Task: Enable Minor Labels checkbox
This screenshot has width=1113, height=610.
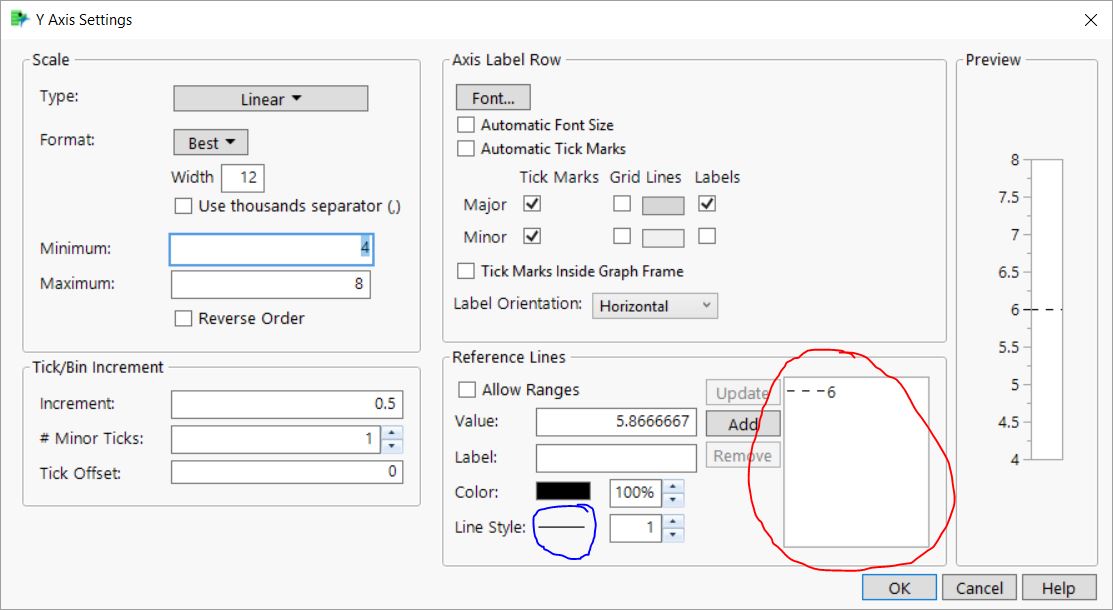Action: pos(707,236)
